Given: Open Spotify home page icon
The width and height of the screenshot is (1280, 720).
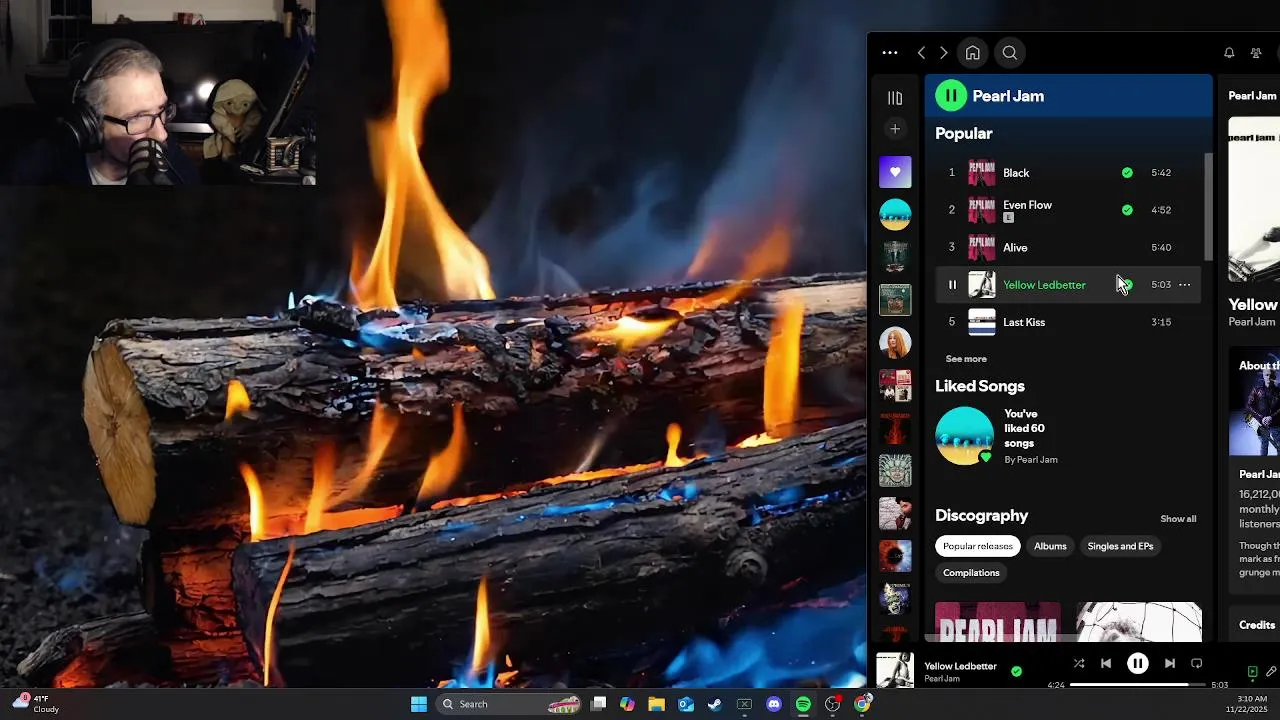Looking at the screenshot, I should 972,53.
